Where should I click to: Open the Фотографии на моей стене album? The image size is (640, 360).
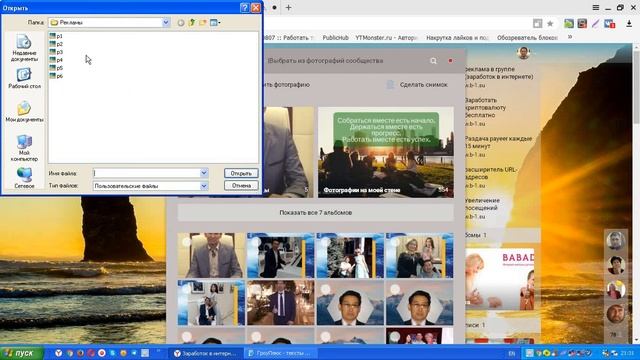coord(386,152)
